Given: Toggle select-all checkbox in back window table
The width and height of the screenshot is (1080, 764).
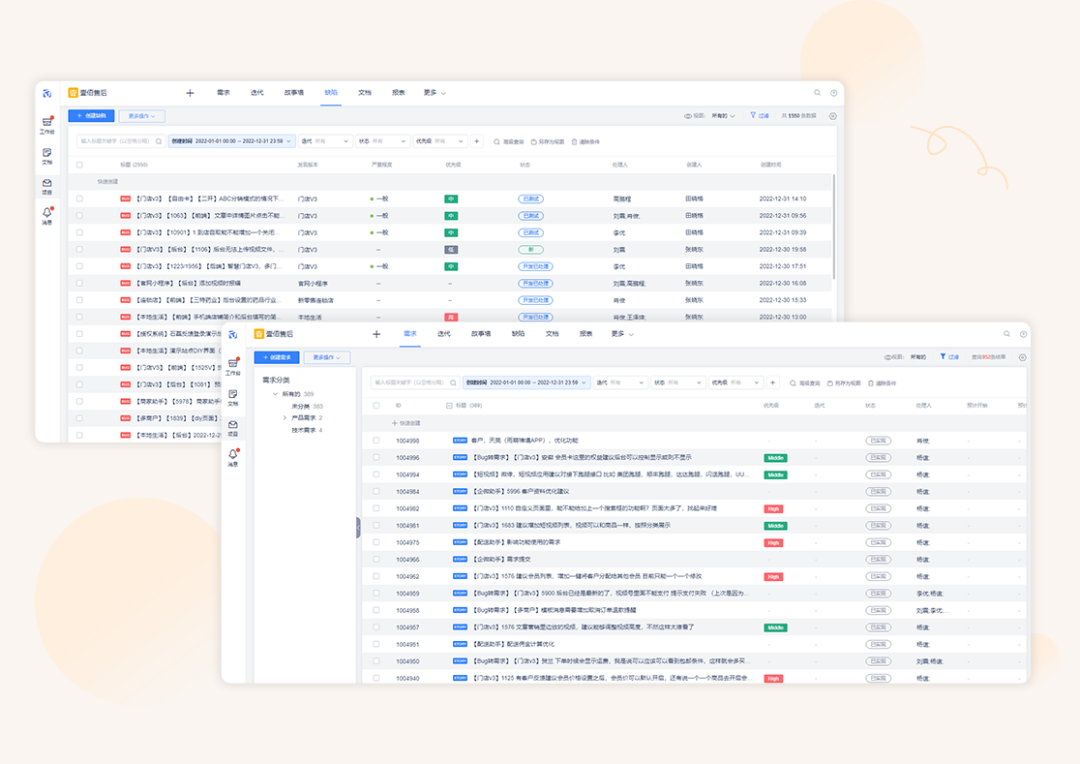Looking at the screenshot, I should click(79, 165).
